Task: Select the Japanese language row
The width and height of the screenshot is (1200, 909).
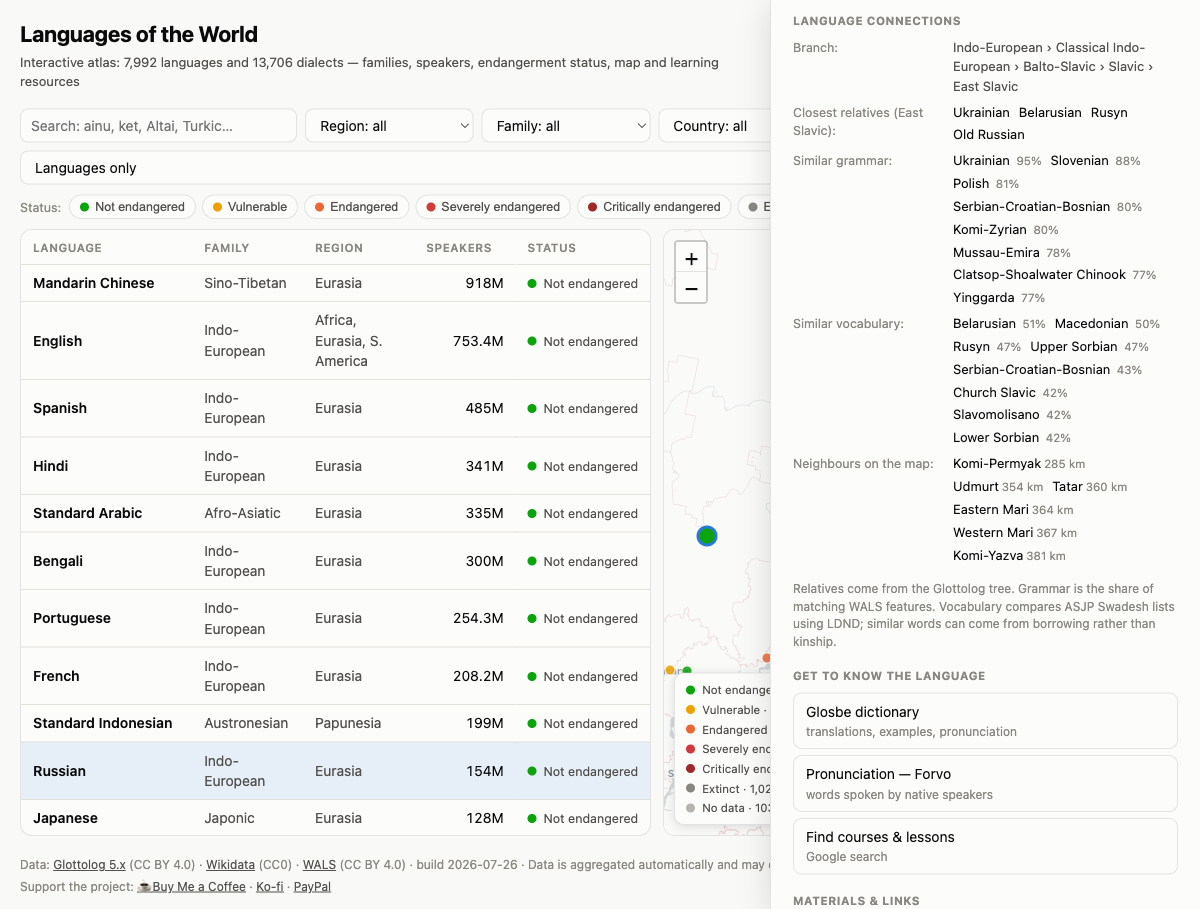Action: coord(336,818)
